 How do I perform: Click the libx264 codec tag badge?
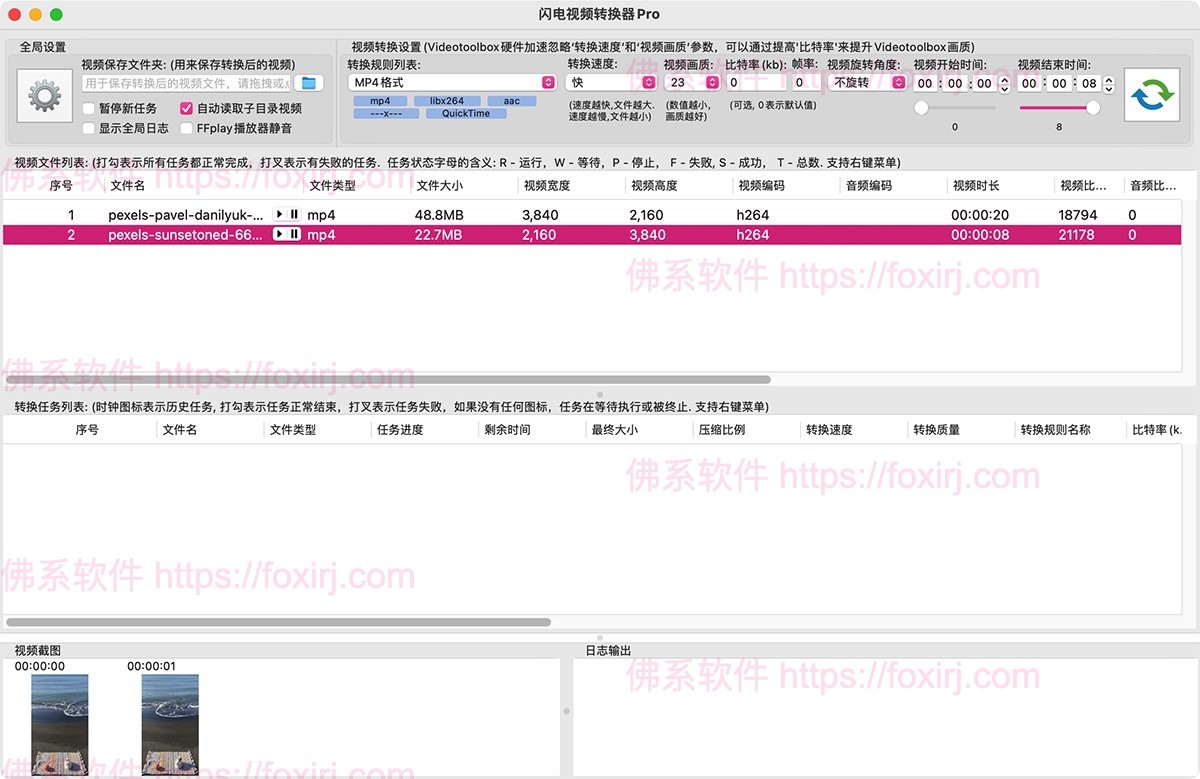446,100
